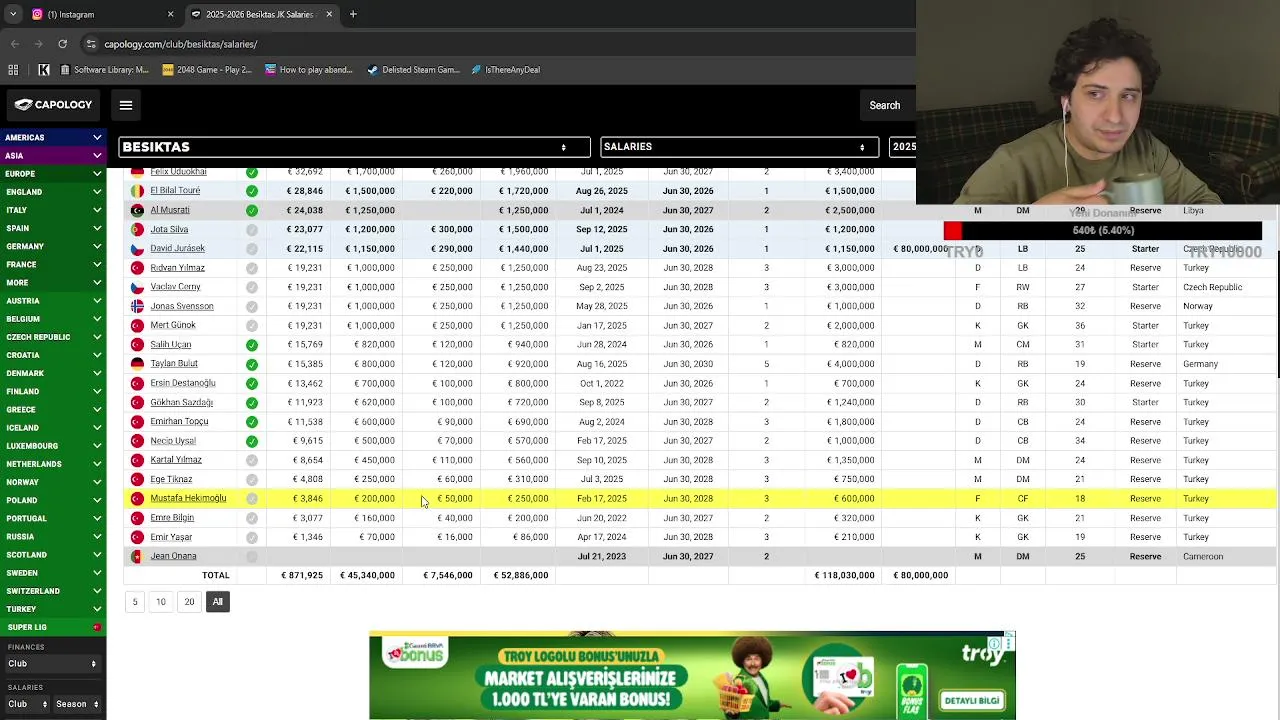
Task: Open the bookmarks apps grid icon
Action: (13, 70)
